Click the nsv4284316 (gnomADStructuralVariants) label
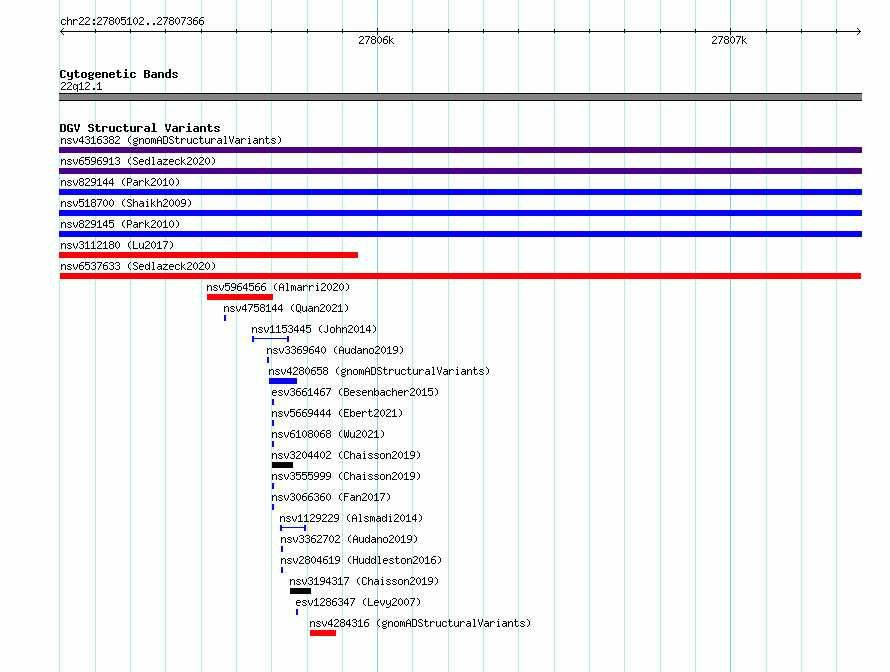The width and height of the screenshot is (890, 672). point(420,623)
